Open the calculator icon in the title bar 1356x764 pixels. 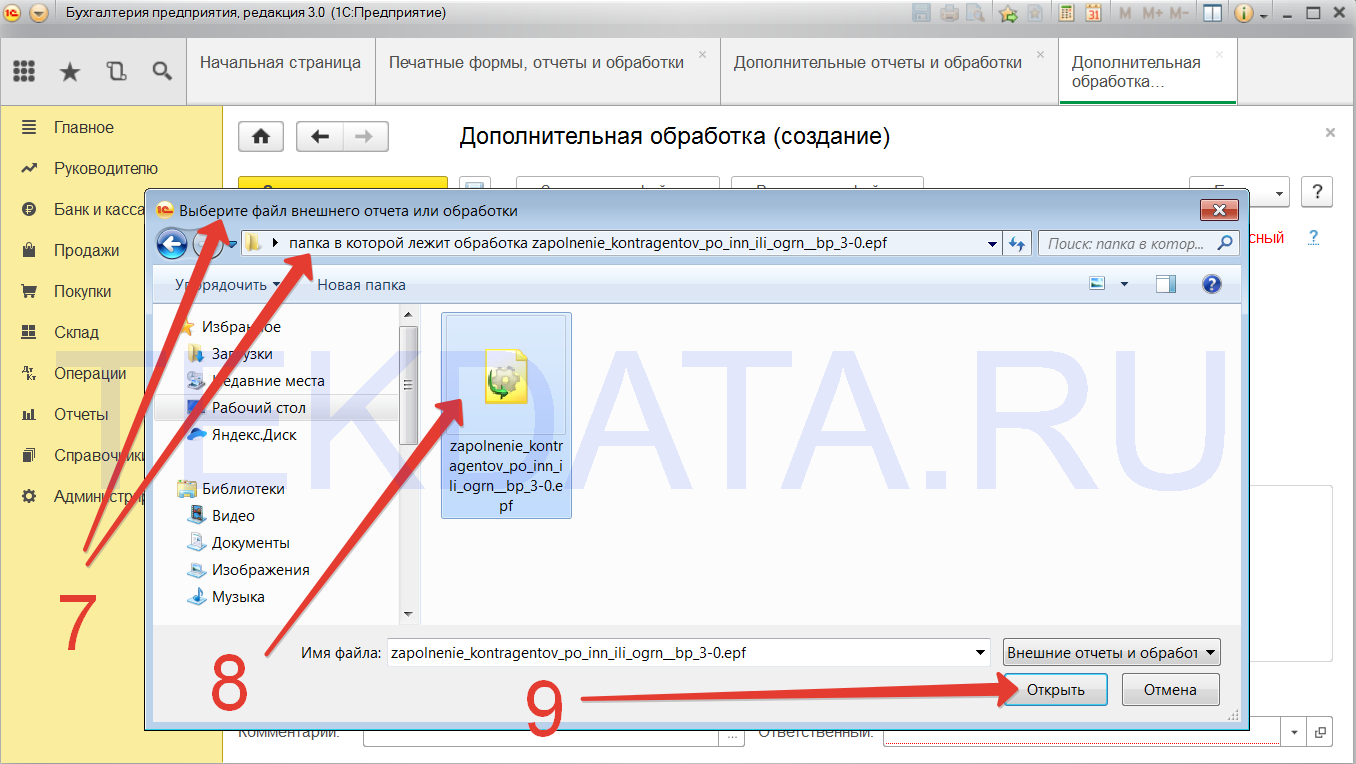(x=1068, y=13)
